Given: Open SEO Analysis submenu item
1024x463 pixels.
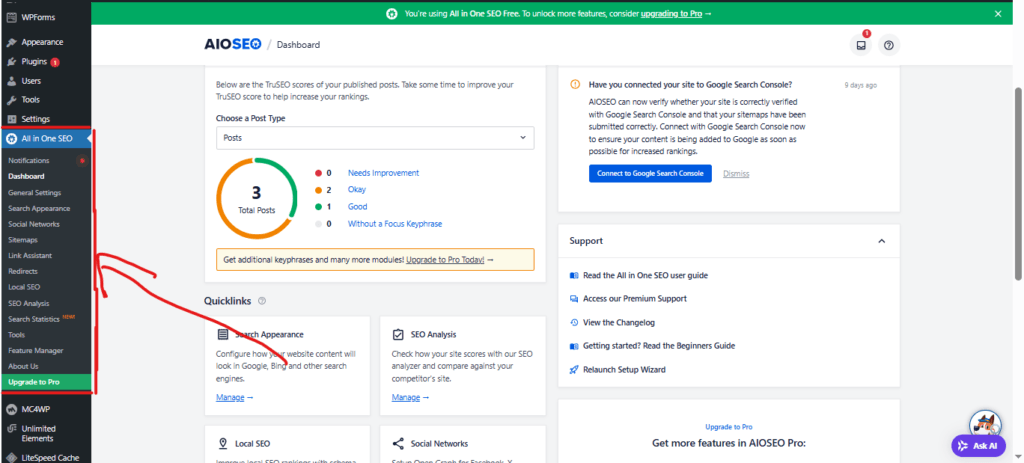Looking at the screenshot, I should (29, 304).
